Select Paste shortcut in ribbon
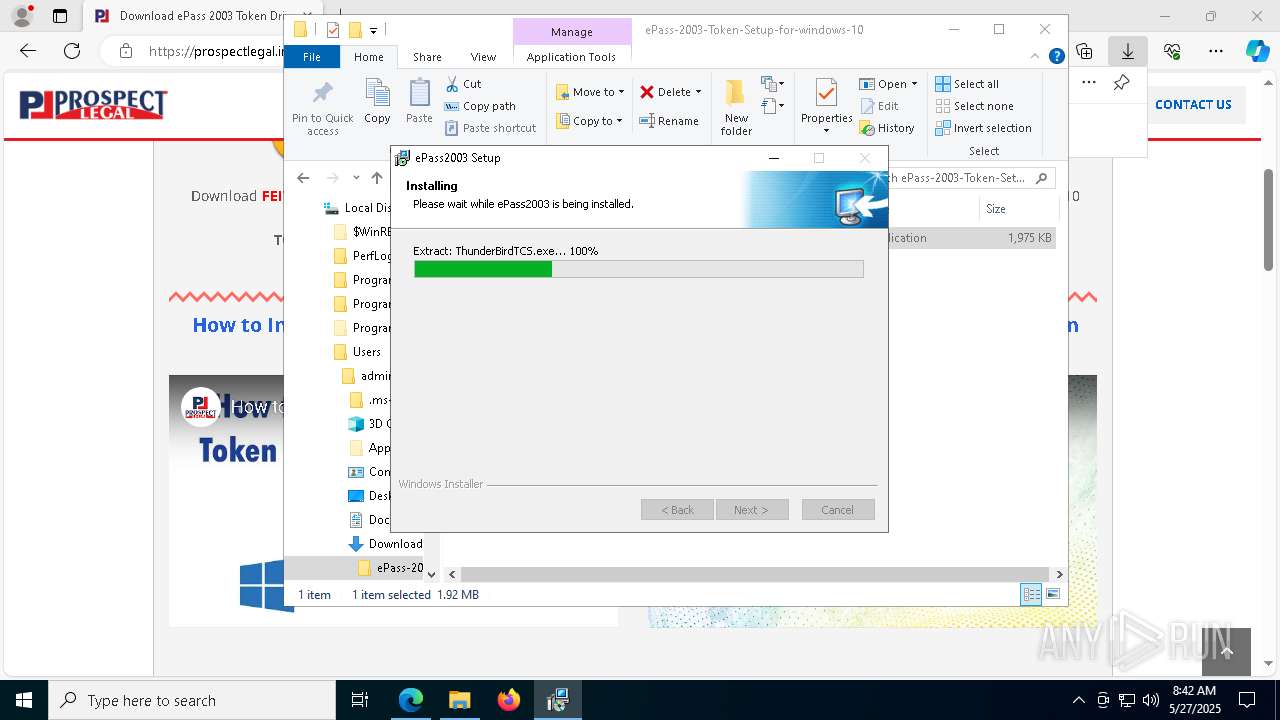This screenshot has height=720, width=1280. (490, 128)
